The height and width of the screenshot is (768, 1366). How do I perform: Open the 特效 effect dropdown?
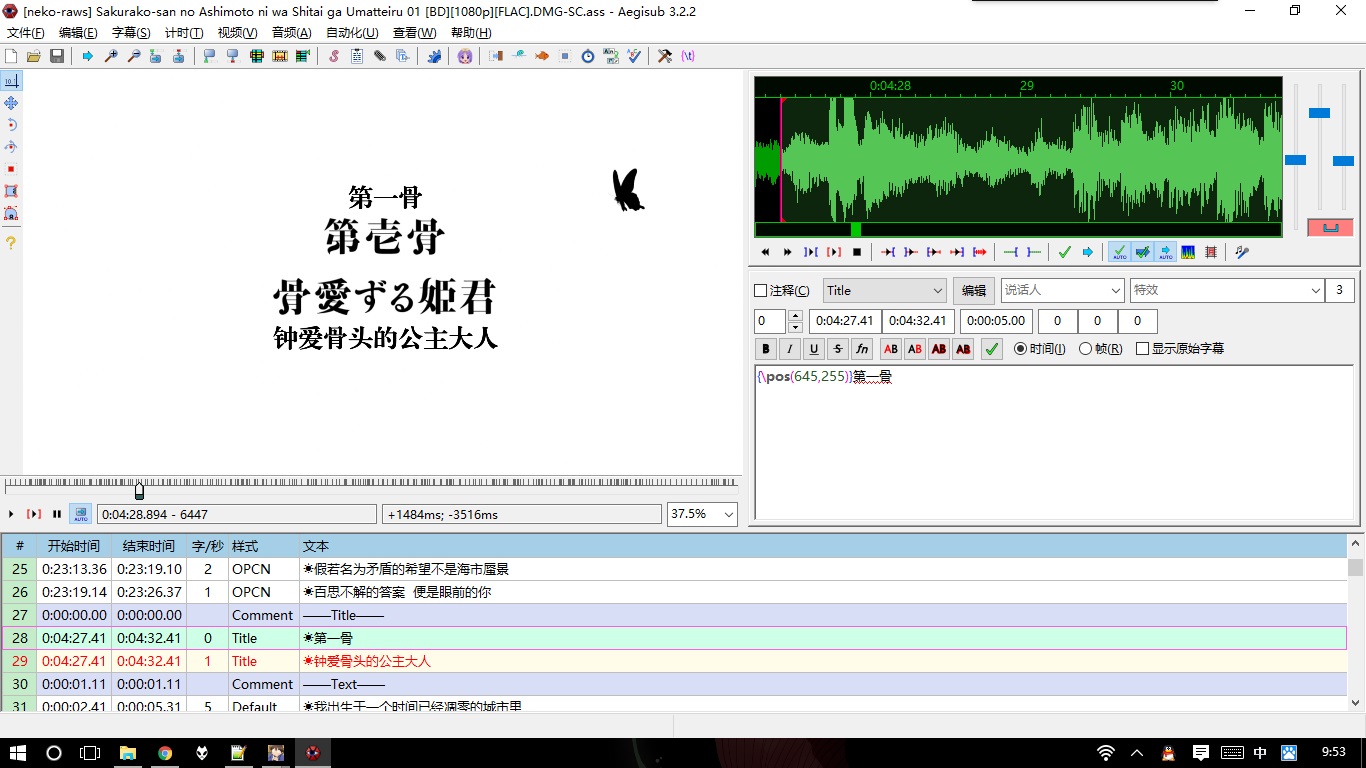click(x=1227, y=290)
